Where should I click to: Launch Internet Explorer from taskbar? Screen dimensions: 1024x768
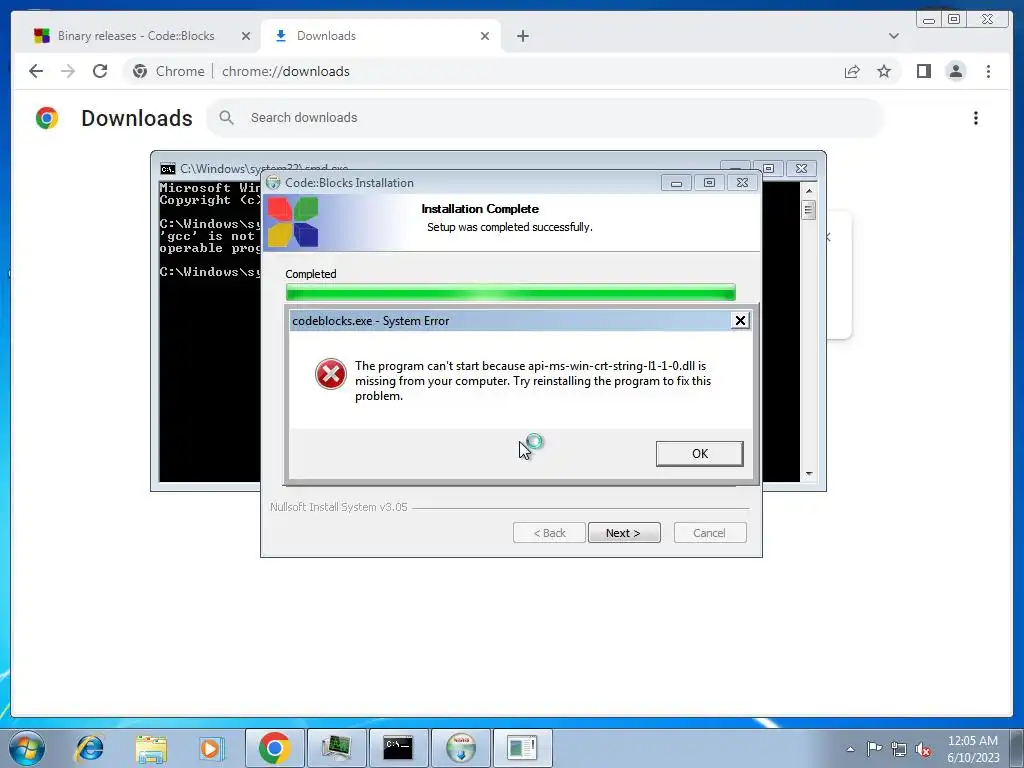click(x=89, y=748)
